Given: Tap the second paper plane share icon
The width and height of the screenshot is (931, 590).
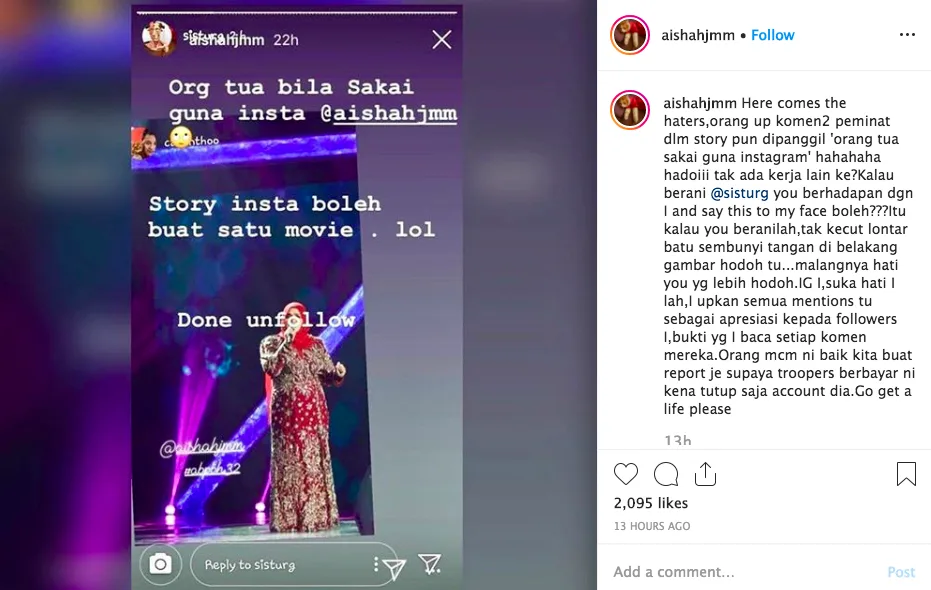Looking at the screenshot, I should point(430,563).
